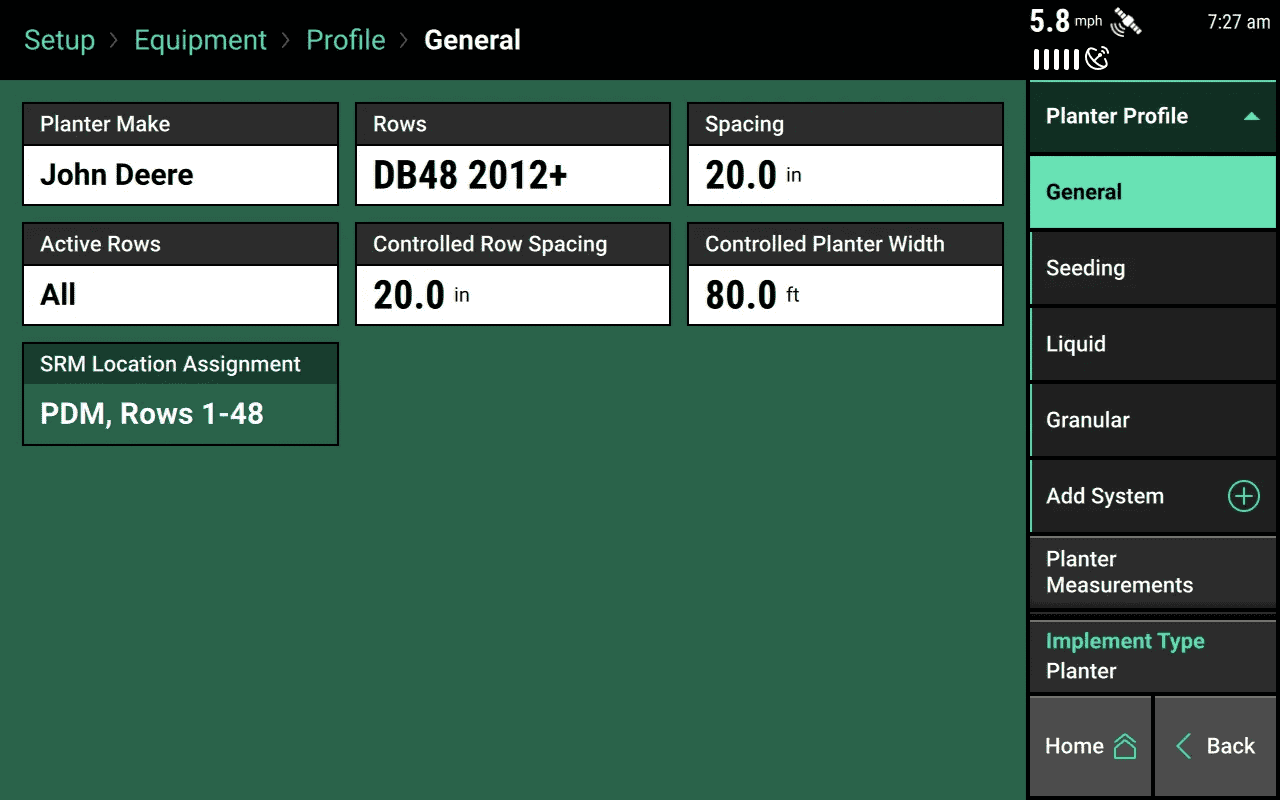The height and width of the screenshot is (800, 1280).
Task: Open Planter Measurements settings
Action: (x=1152, y=572)
